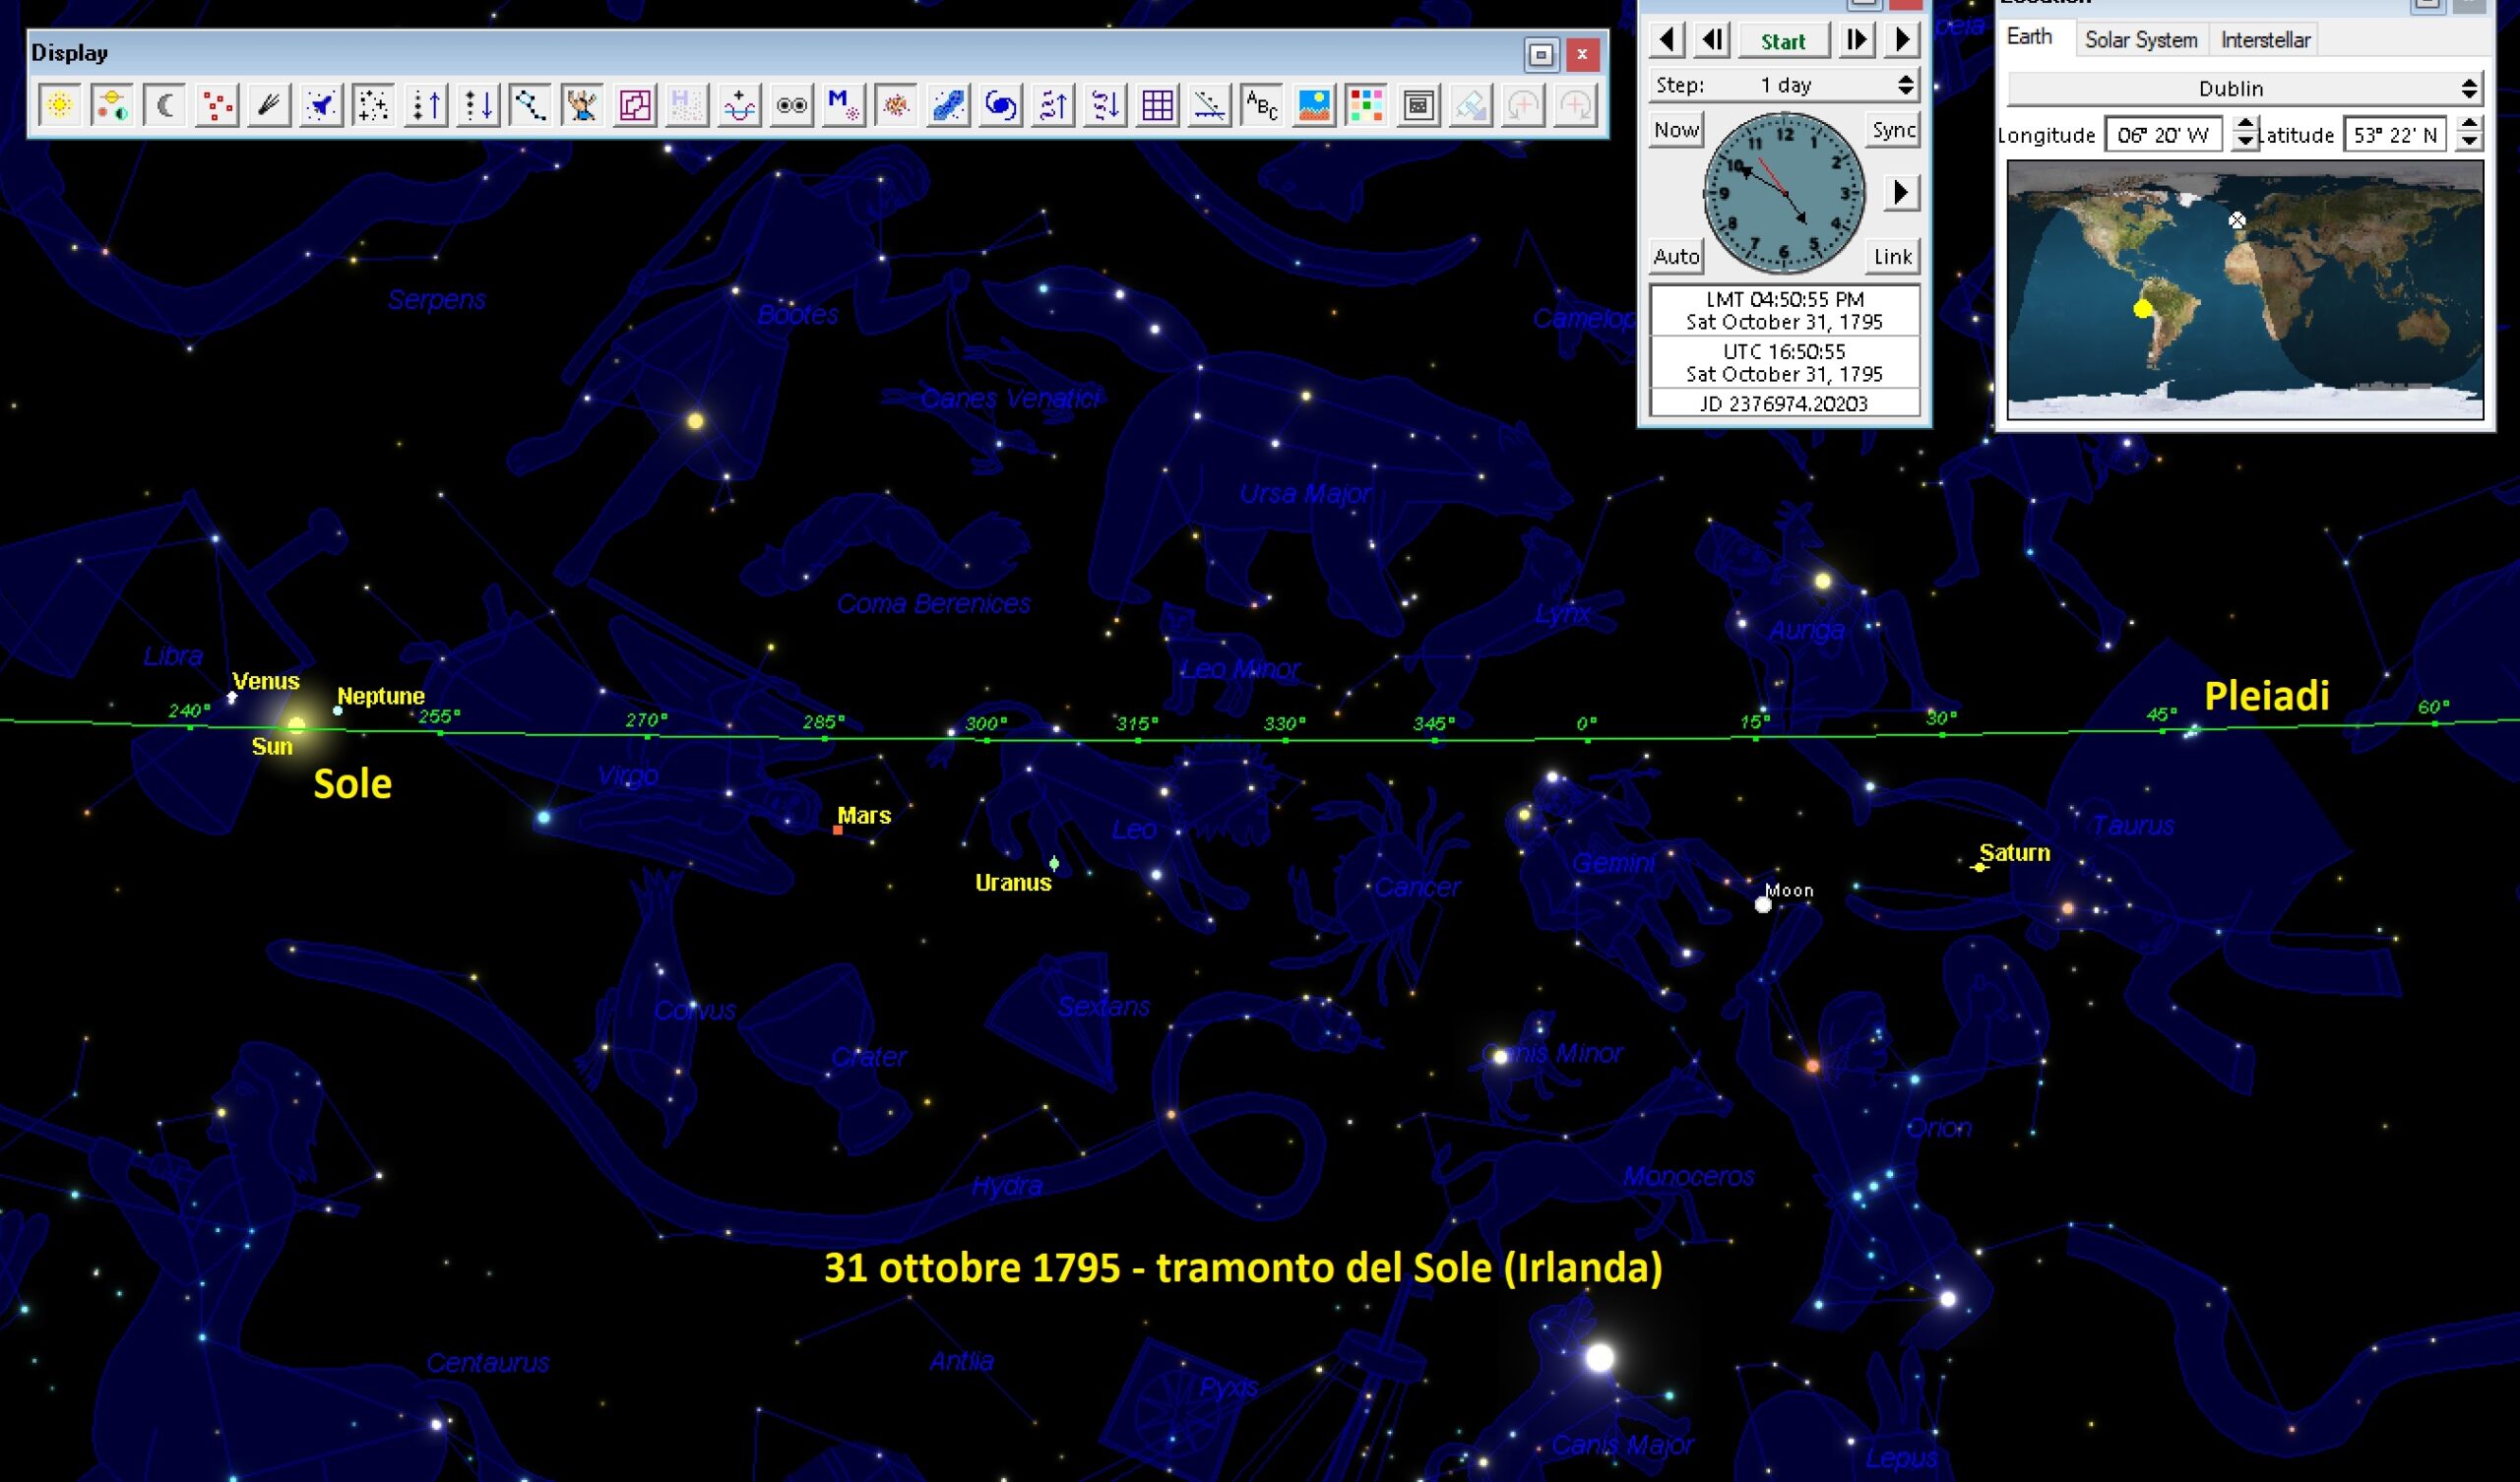Click the greyed-out H dotted icon

coord(686,105)
